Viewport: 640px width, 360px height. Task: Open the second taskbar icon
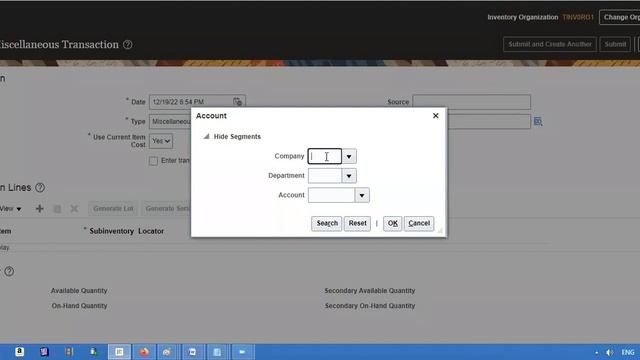pyautogui.click(x=44, y=352)
